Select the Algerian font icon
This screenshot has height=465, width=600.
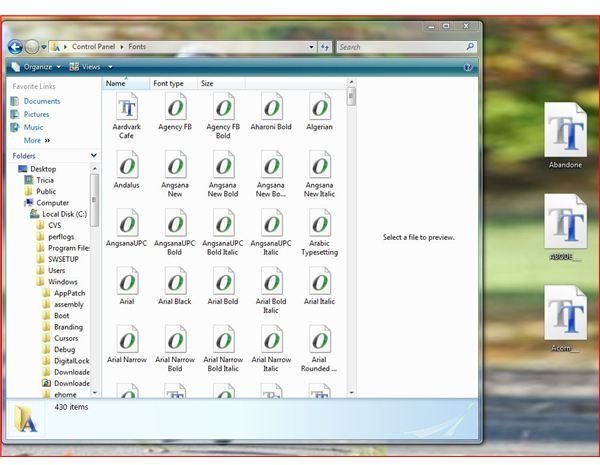click(x=320, y=108)
